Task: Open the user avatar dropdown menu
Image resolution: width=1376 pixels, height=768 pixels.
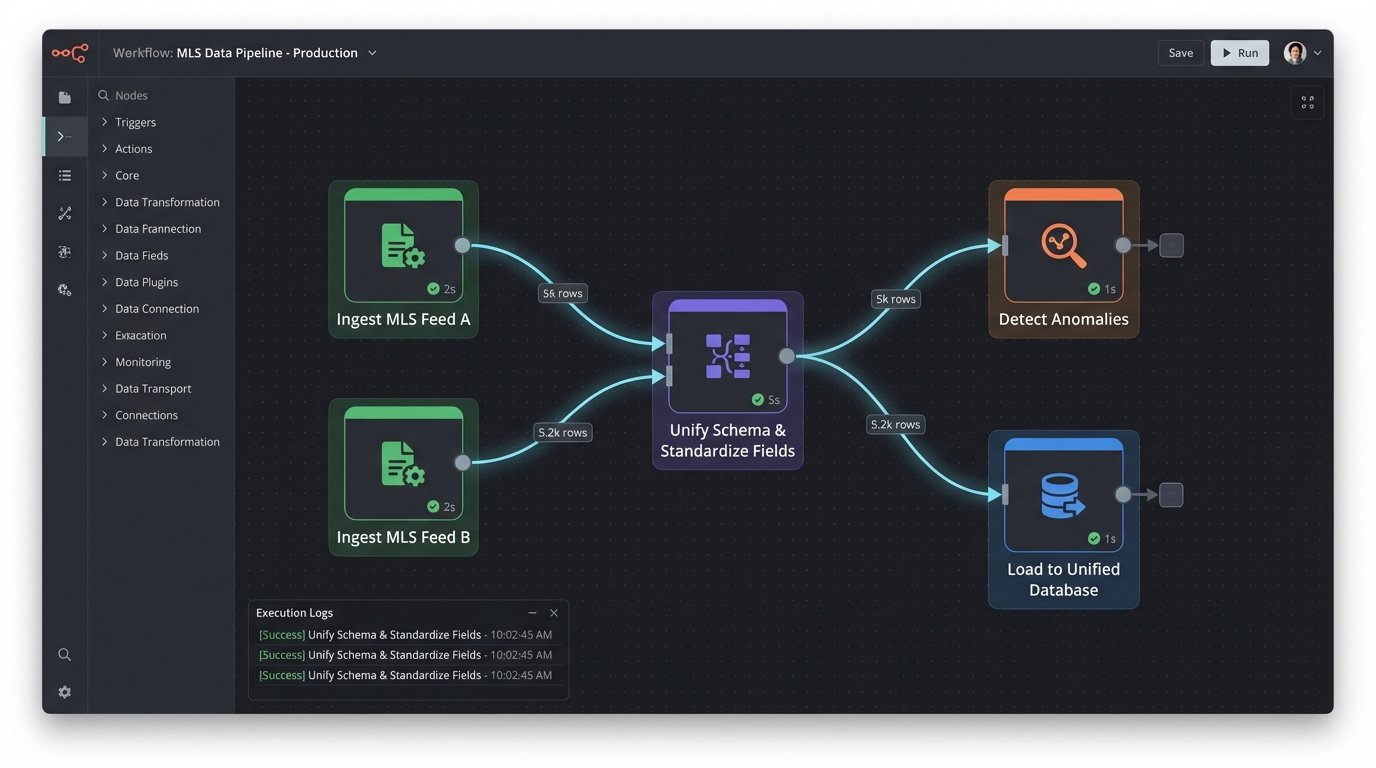Action: tap(1318, 53)
